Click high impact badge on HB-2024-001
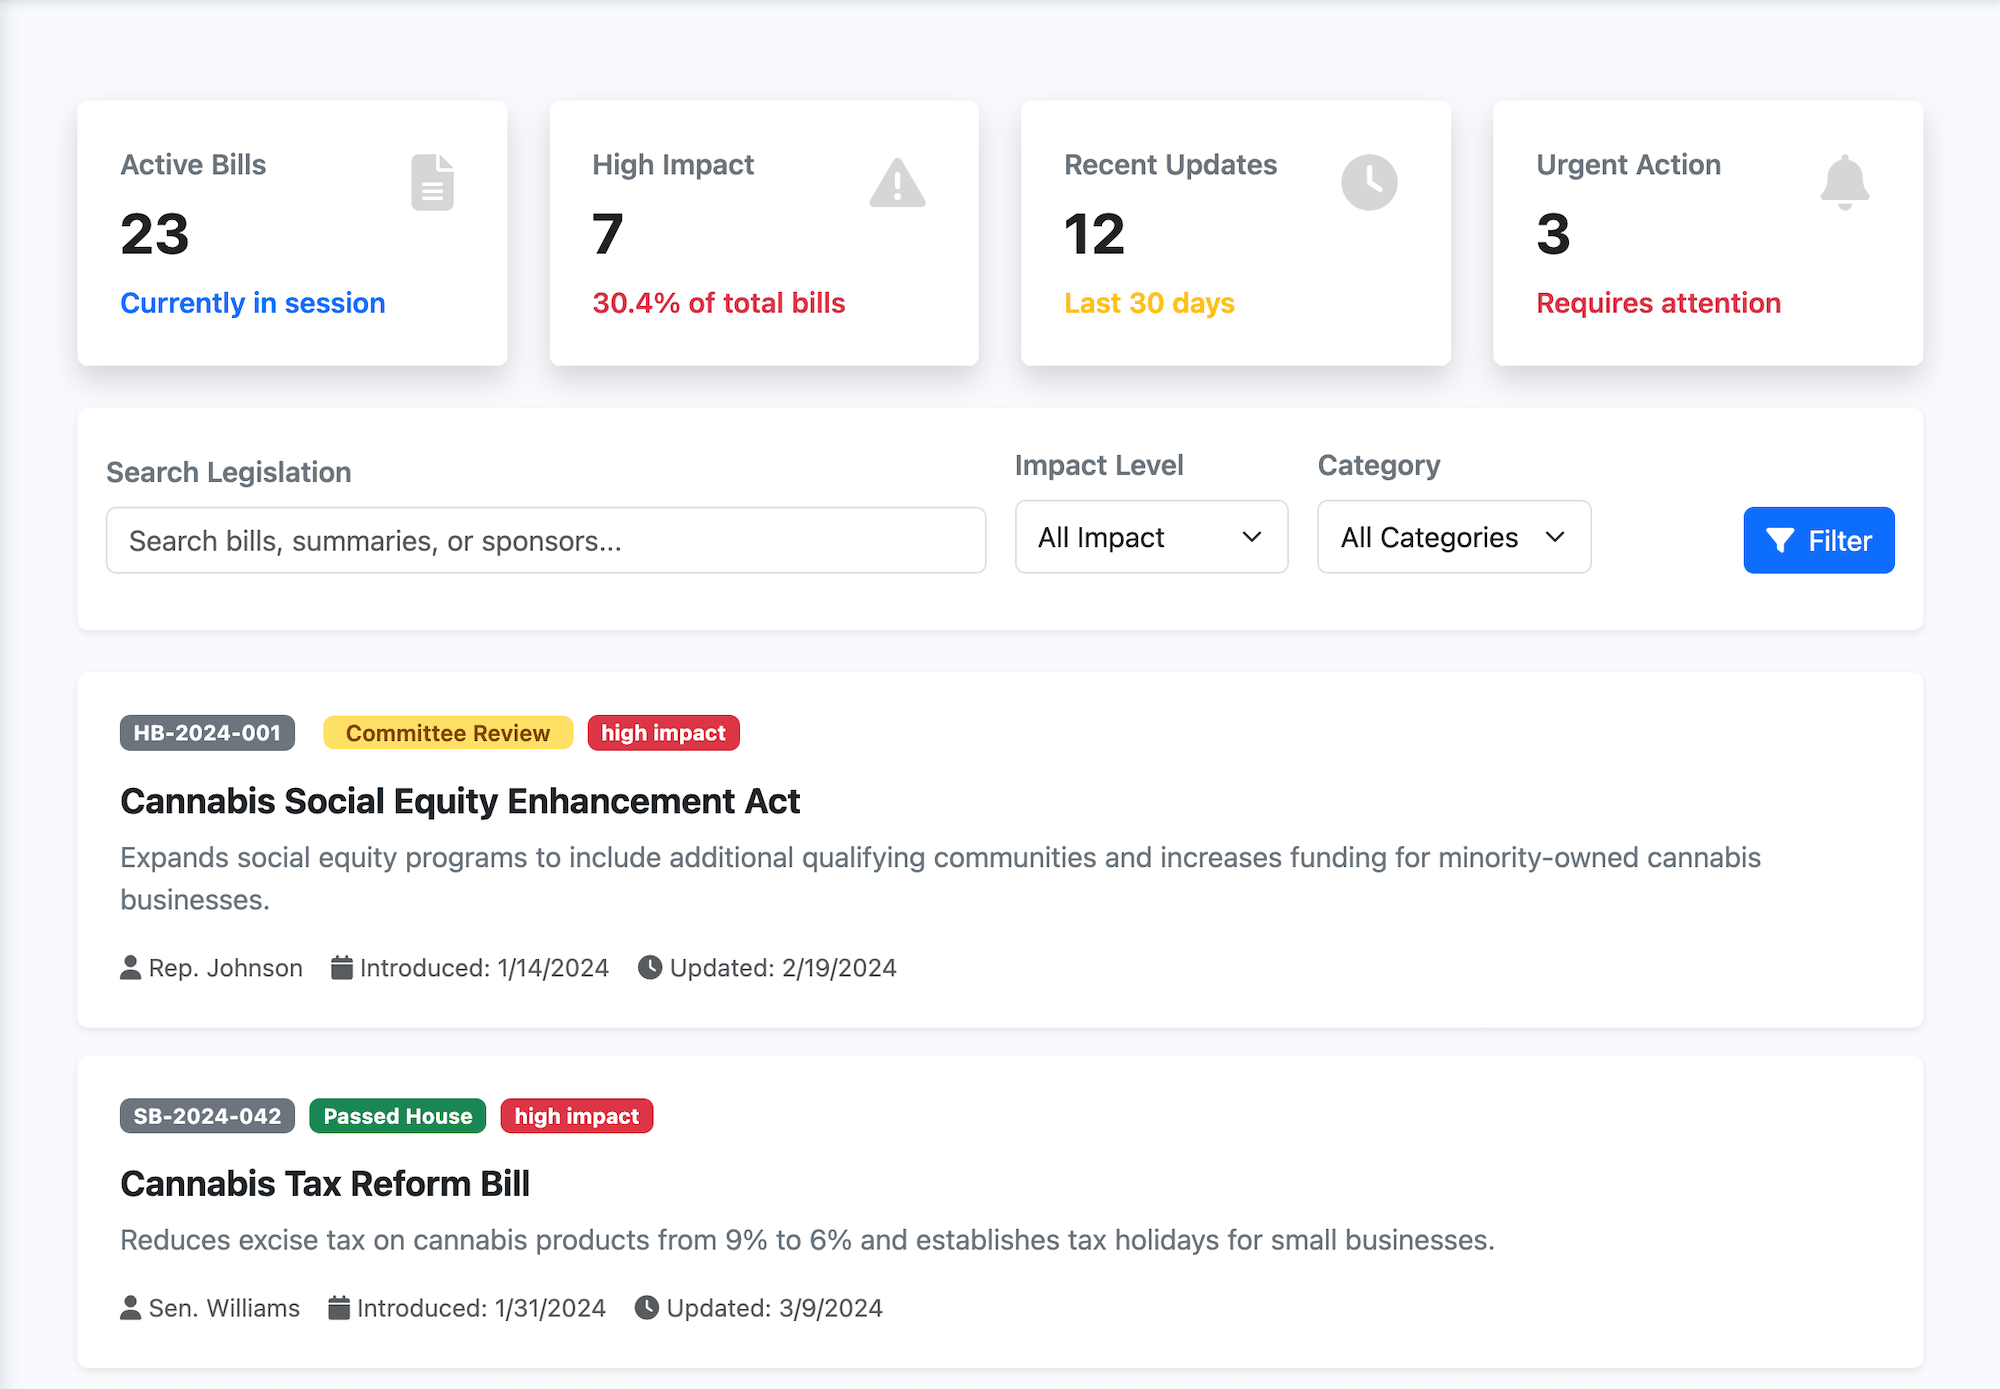The width and height of the screenshot is (2000, 1389). coord(663,733)
